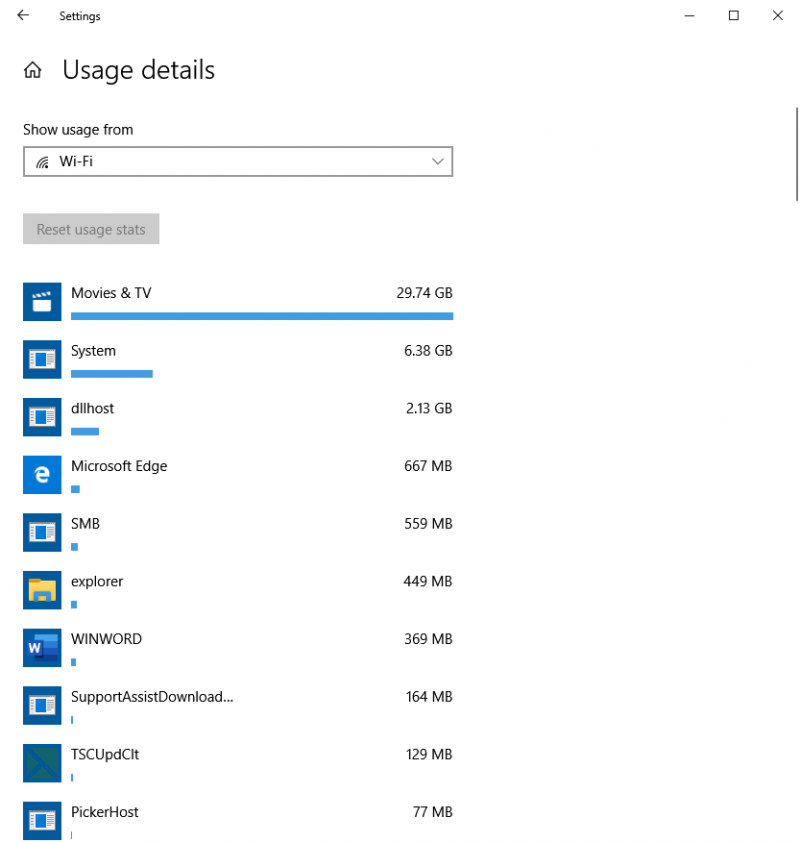Click the explorer folder icon
Image resolution: width=800 pixels, height=843 pixels.
(x=42, y=590)
